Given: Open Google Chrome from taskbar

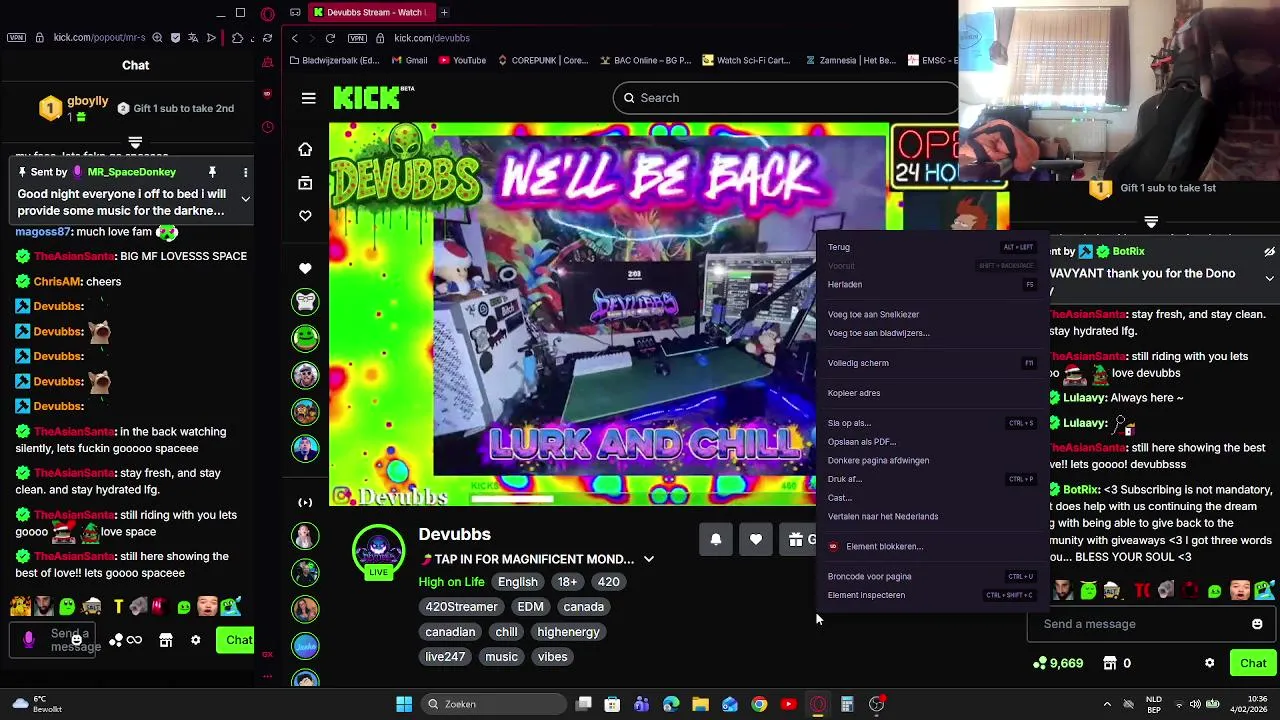Looking at the screenshot, I should click(x=759, y=704).
